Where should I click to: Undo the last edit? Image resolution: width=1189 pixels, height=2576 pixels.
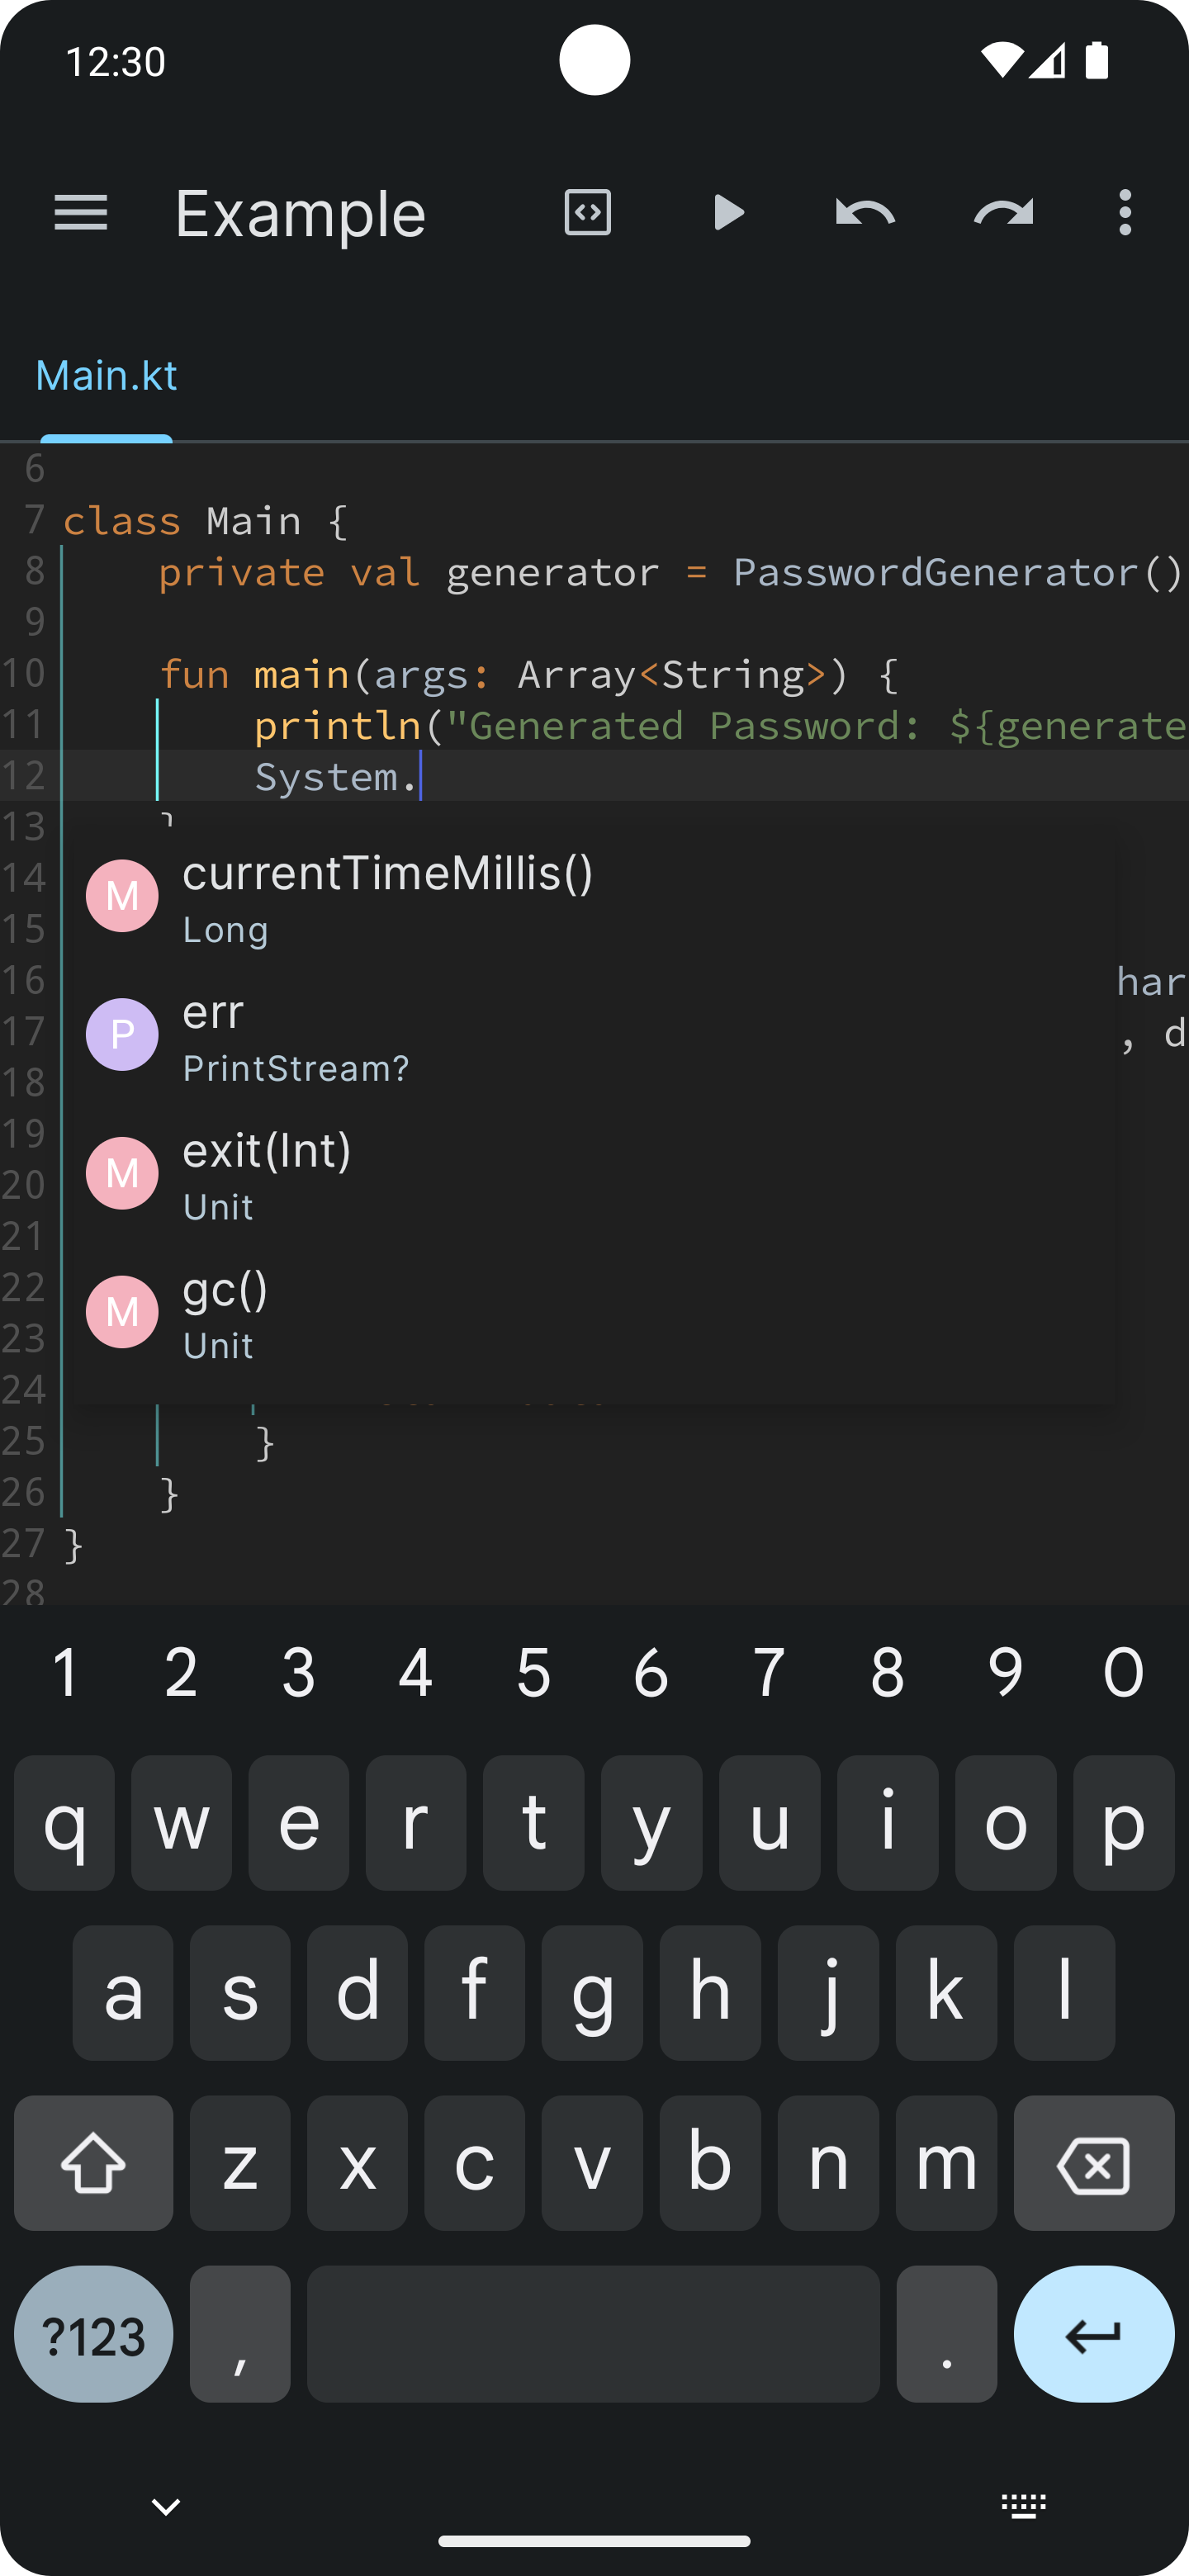[x=865, y=213]
